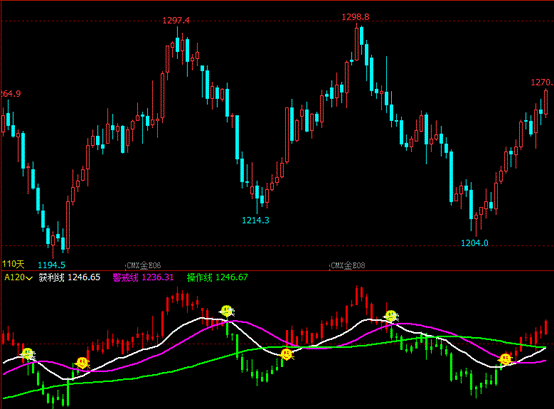The height and width of the screenshot is (409, 554).
Task: Click the second yellow-green smiley signal marker
Action: click(x=227, y=311)
